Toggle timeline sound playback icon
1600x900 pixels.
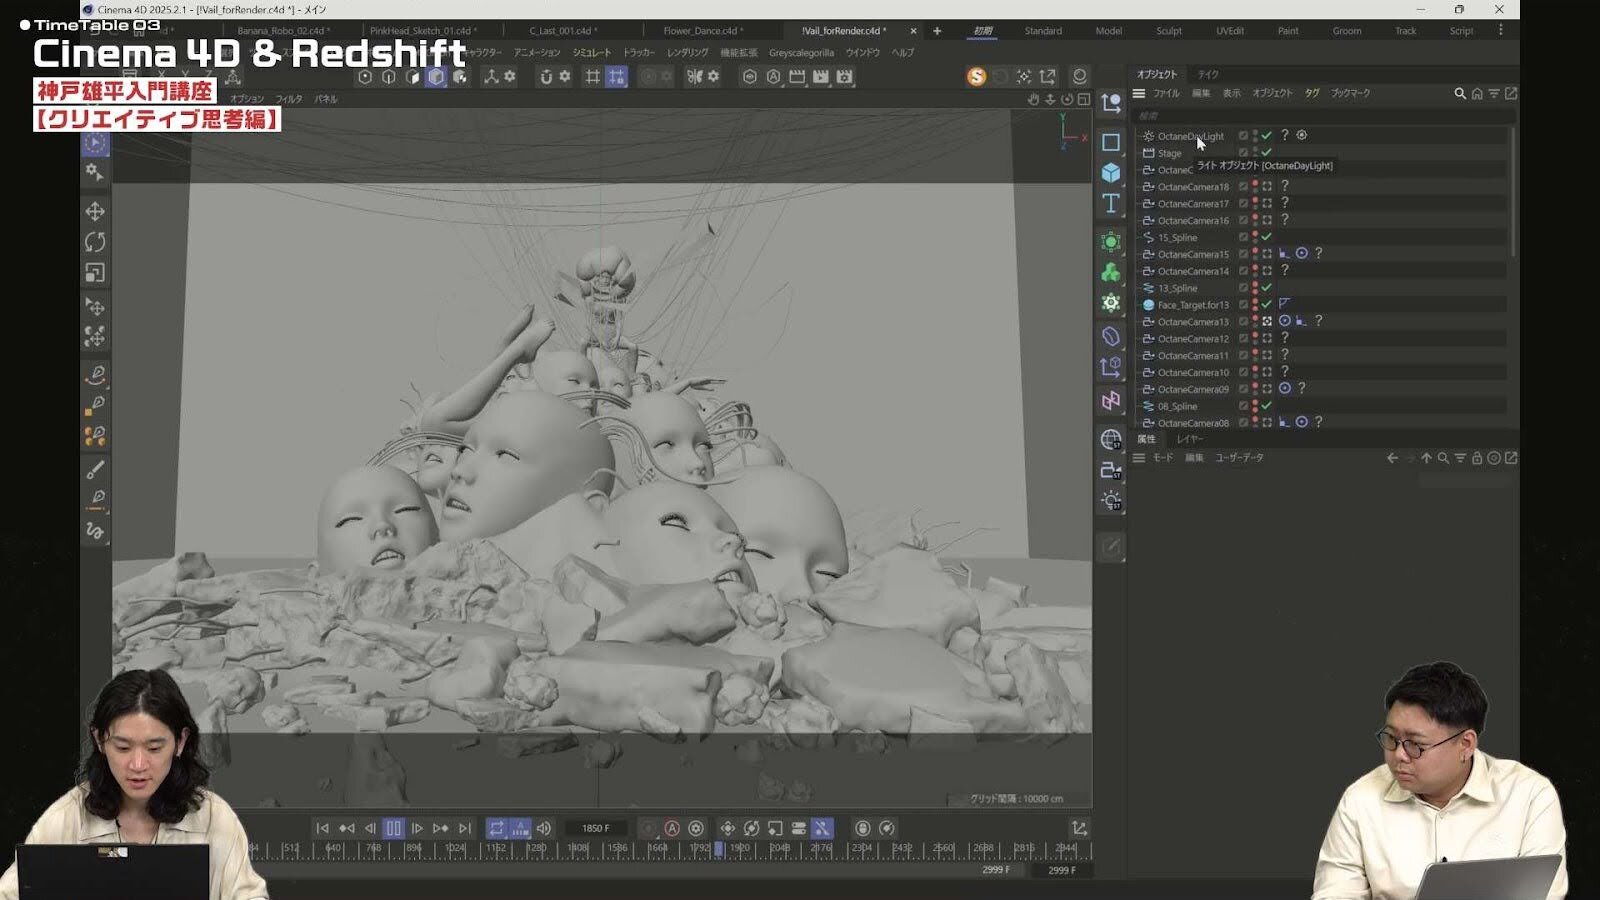point(544,828)
